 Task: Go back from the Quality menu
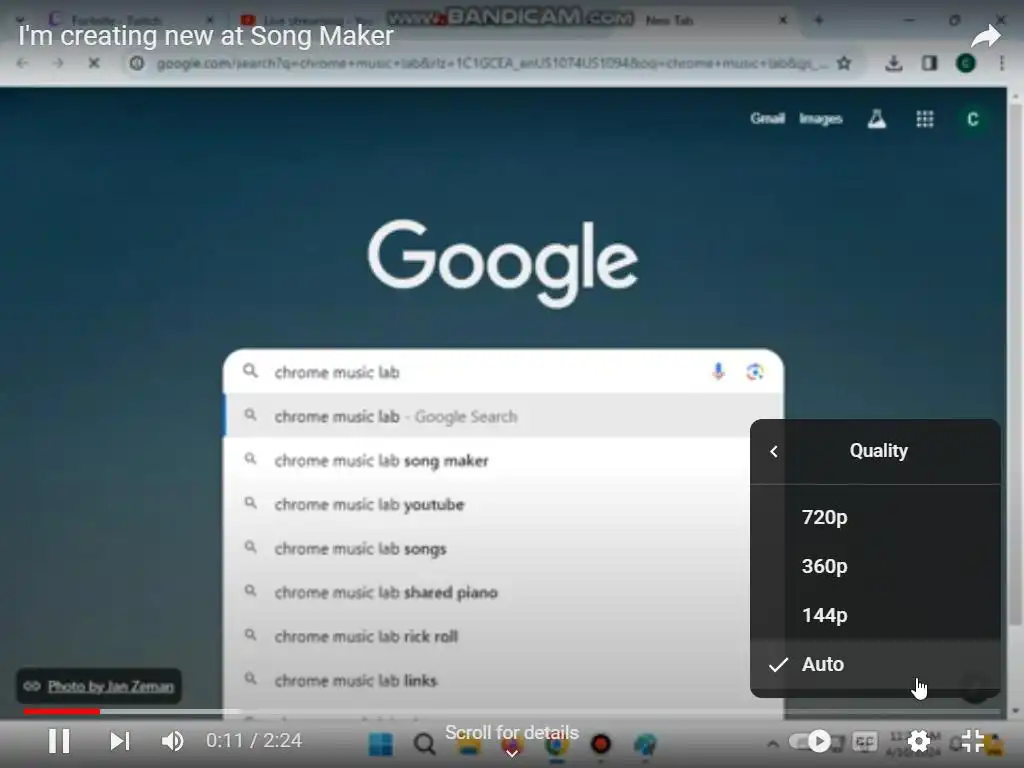point(774,451)
